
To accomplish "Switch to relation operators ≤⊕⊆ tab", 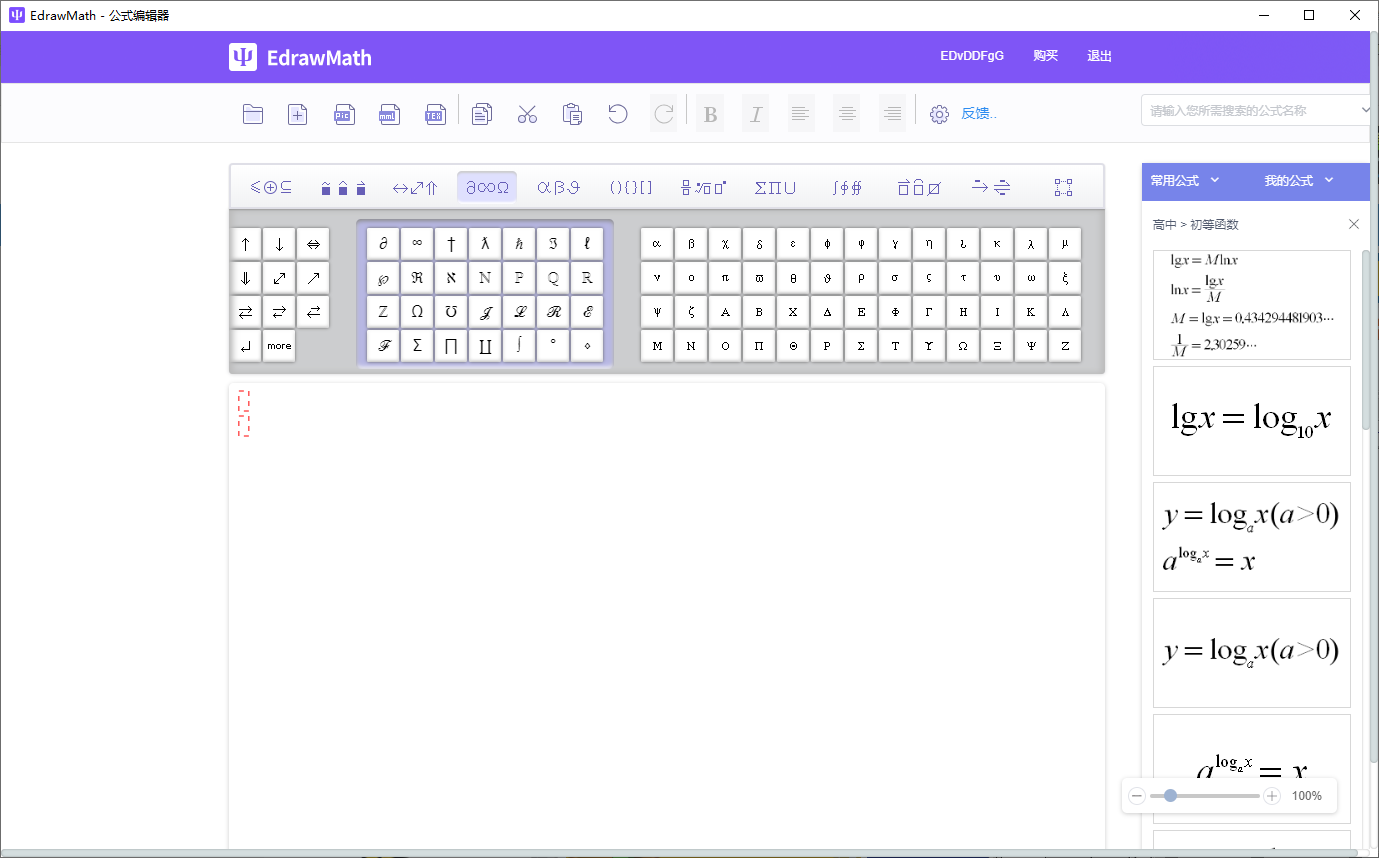I will (x=271, y=187).
